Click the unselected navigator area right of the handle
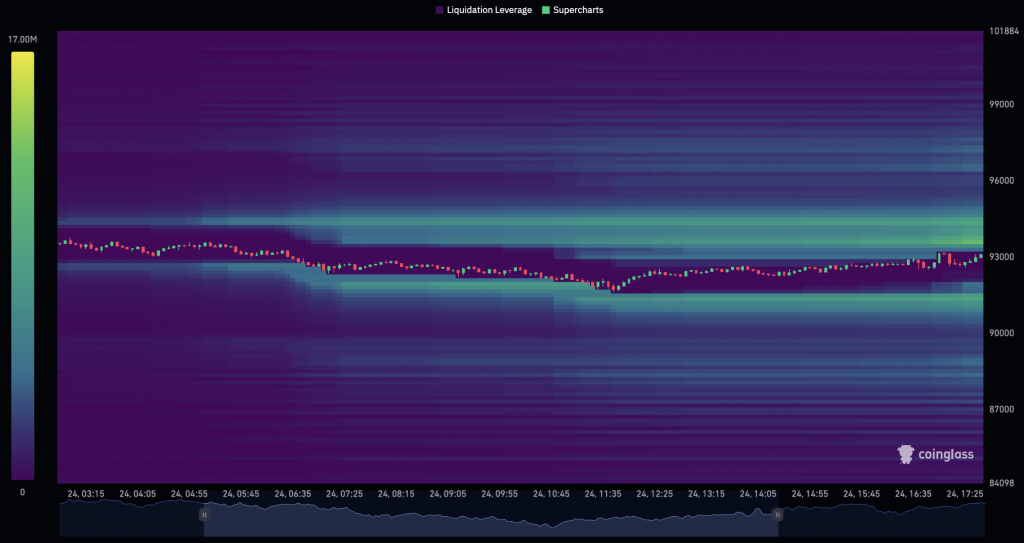This screenshot has height=543, width=1024. [x=880, y=519]
